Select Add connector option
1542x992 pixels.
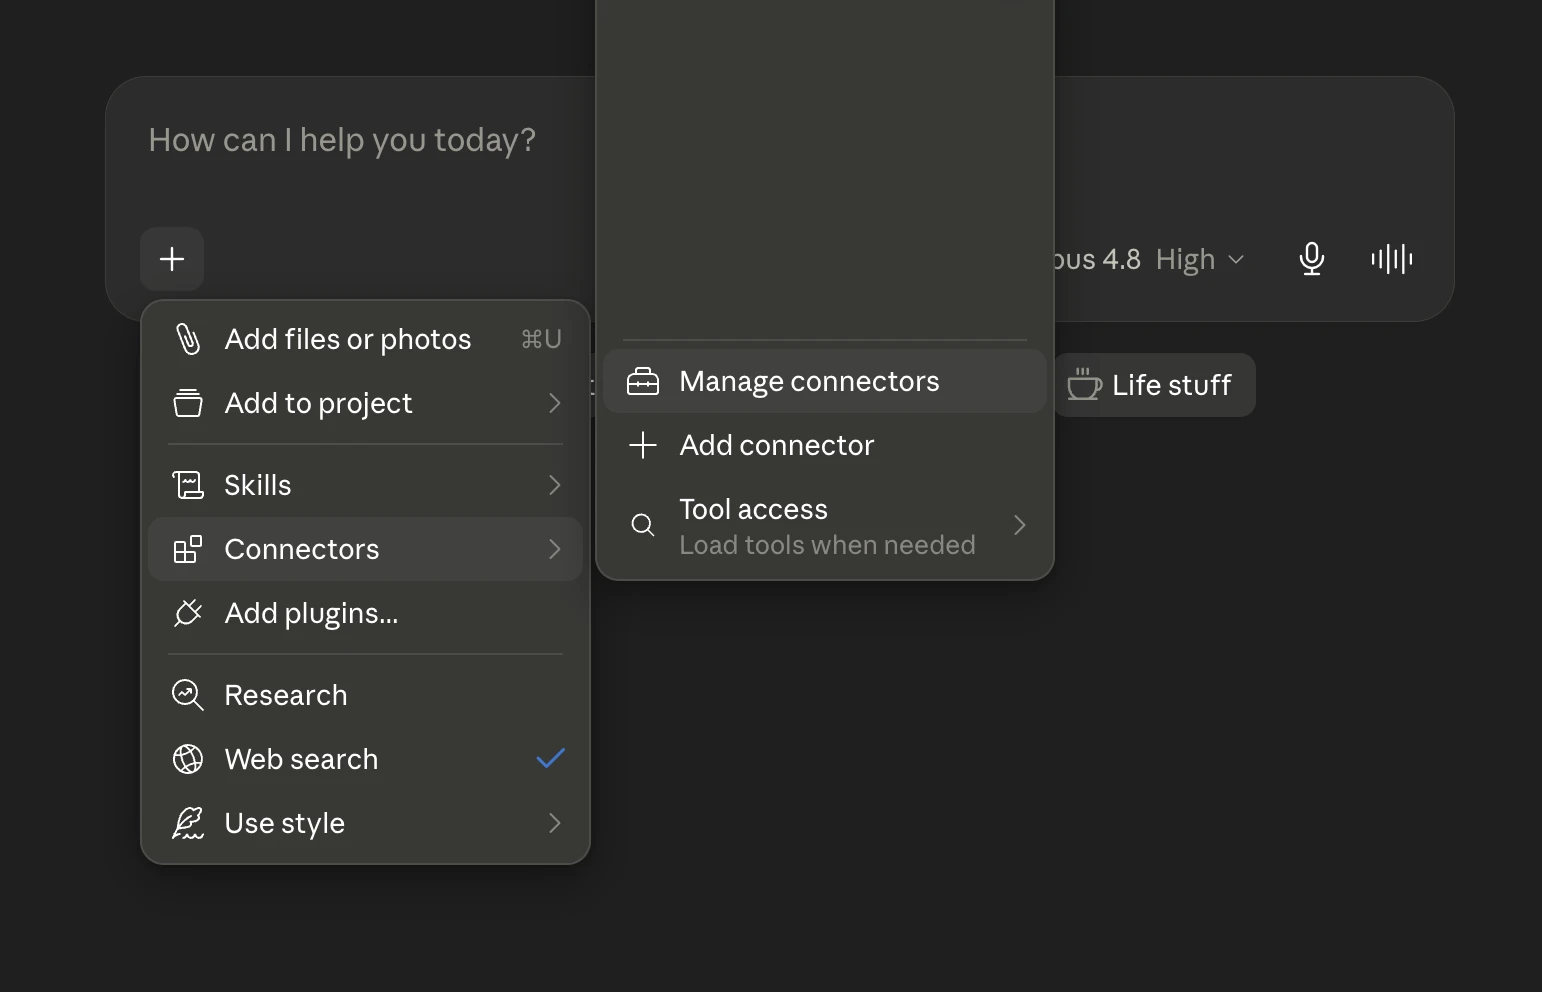825,445
